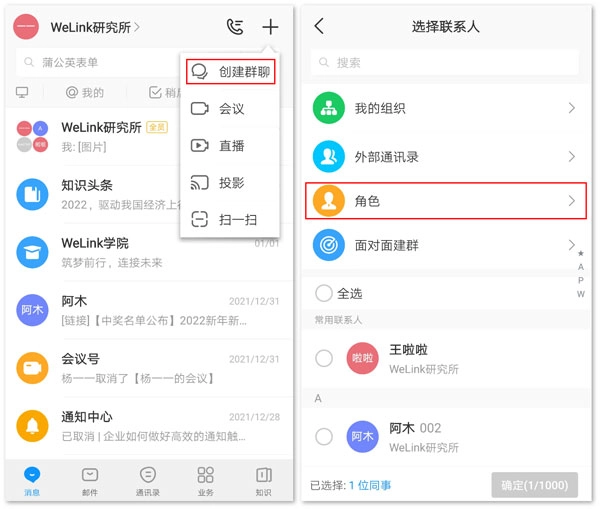Expand 外部通讯录 with its chevron
The width and height of the screenshot is (600, 509).
coord(571,157)
